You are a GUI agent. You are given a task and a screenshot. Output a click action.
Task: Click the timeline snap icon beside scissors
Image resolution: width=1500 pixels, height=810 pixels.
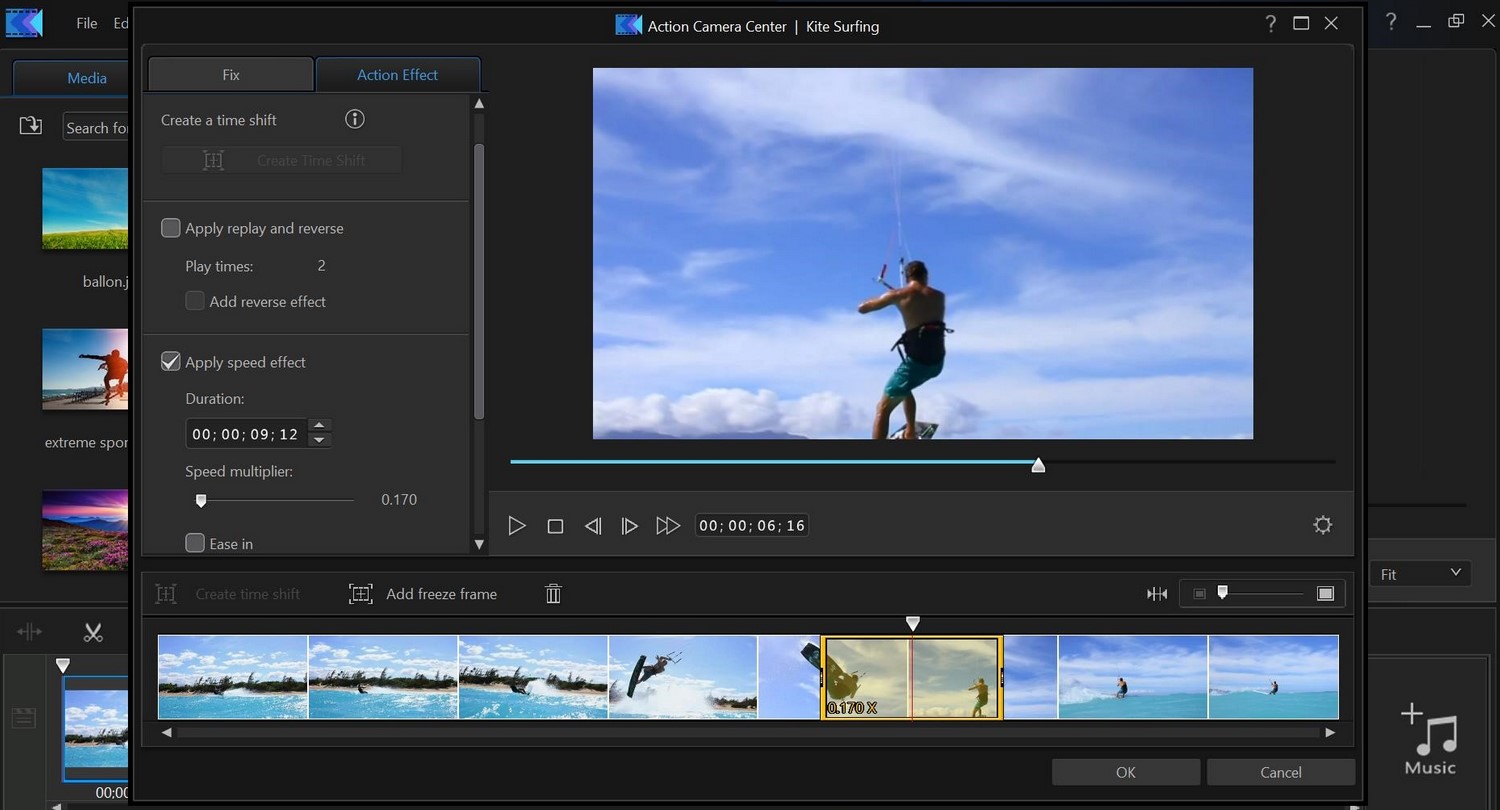pos(30,632)
